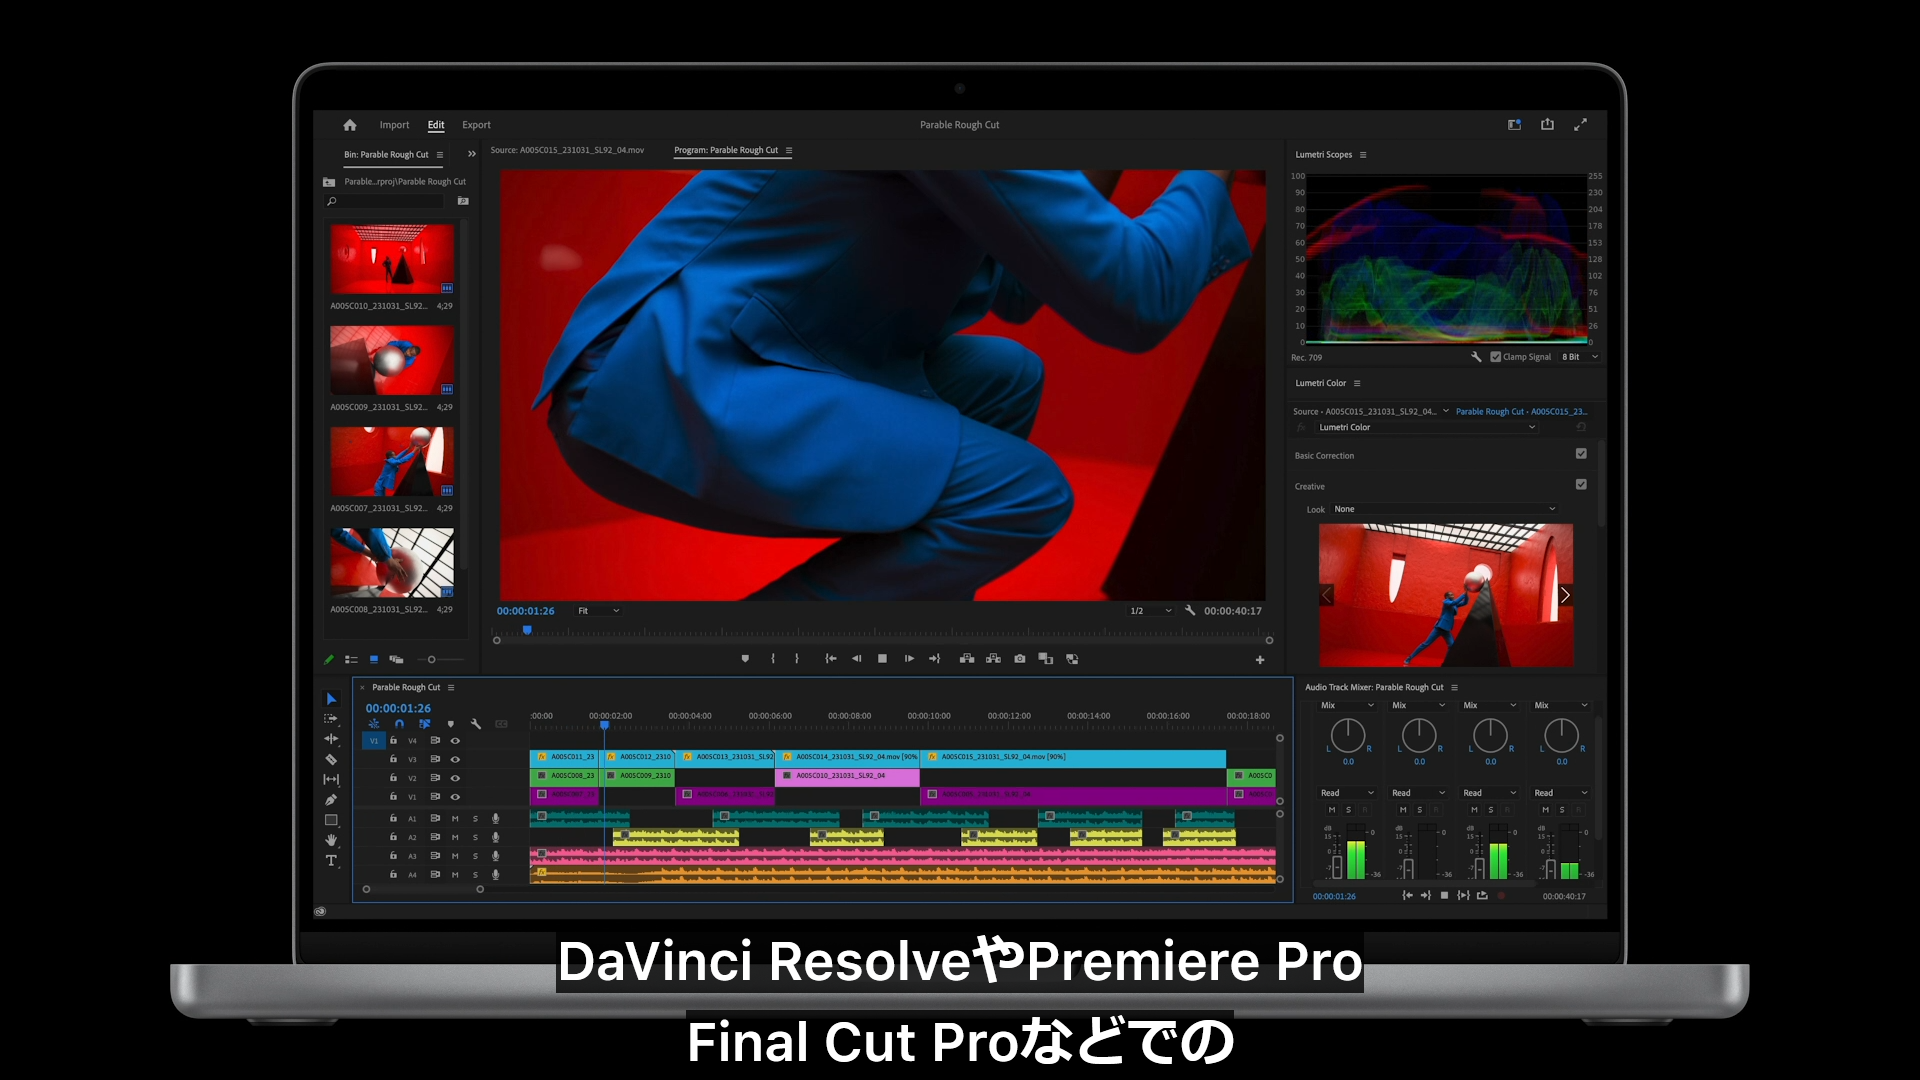
Task: Select the A005C009 clip thumbnail in bin
Action: pos(392,360)
